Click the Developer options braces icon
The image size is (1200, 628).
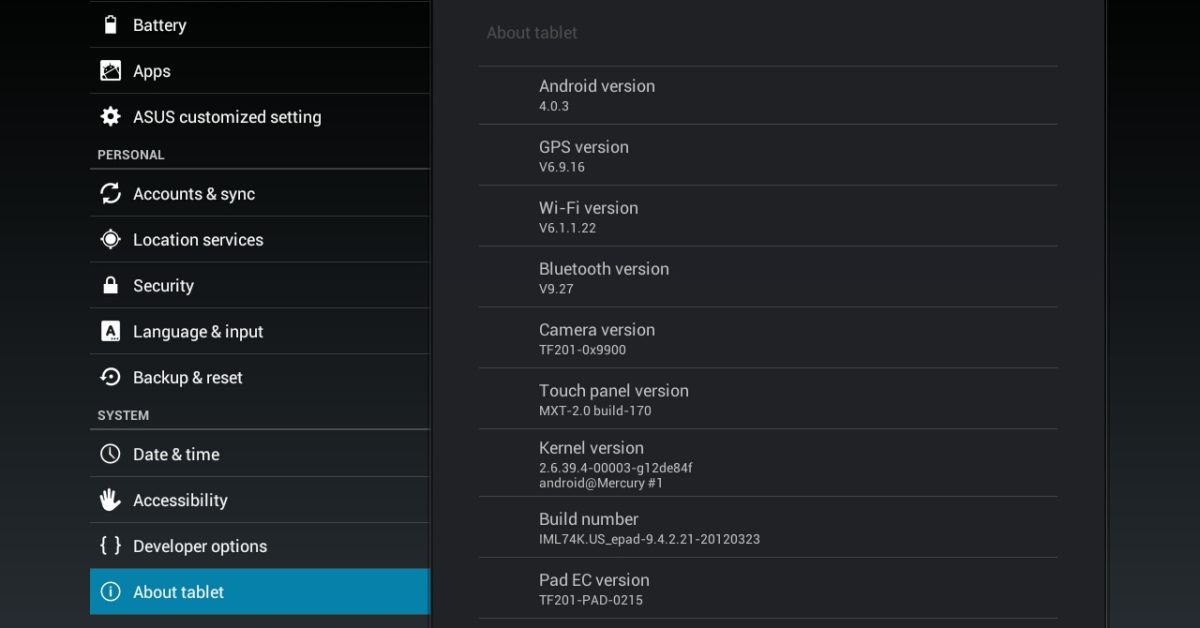coord(111,546)
